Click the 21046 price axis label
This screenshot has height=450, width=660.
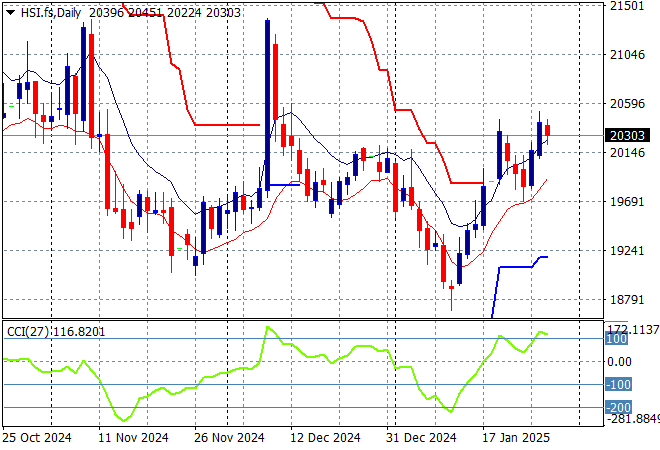click(627, 54)
